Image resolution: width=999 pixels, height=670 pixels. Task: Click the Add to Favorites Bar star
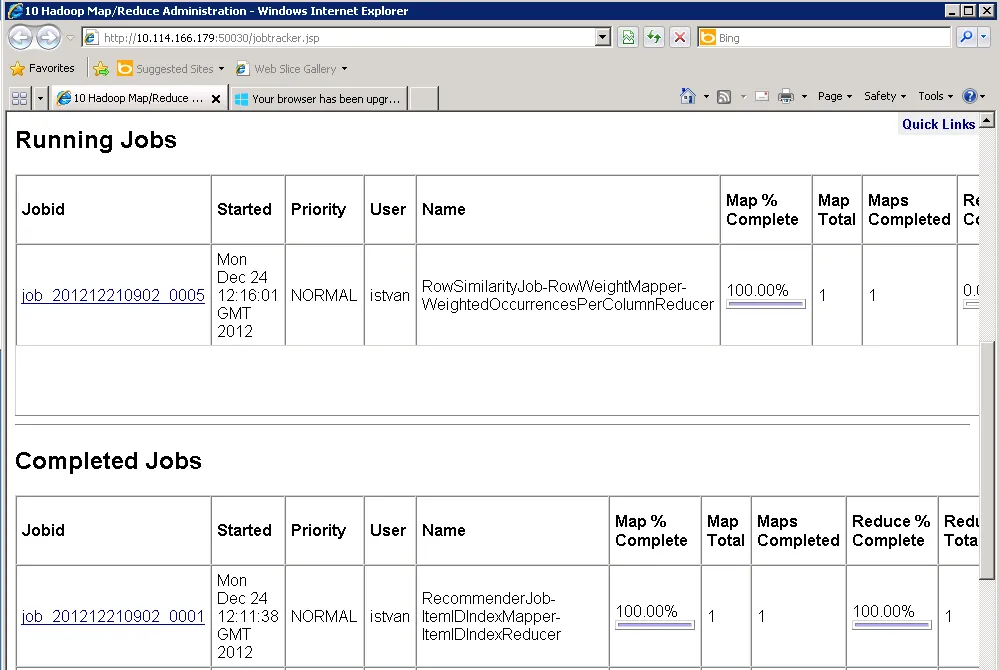[x=101, y=69]
